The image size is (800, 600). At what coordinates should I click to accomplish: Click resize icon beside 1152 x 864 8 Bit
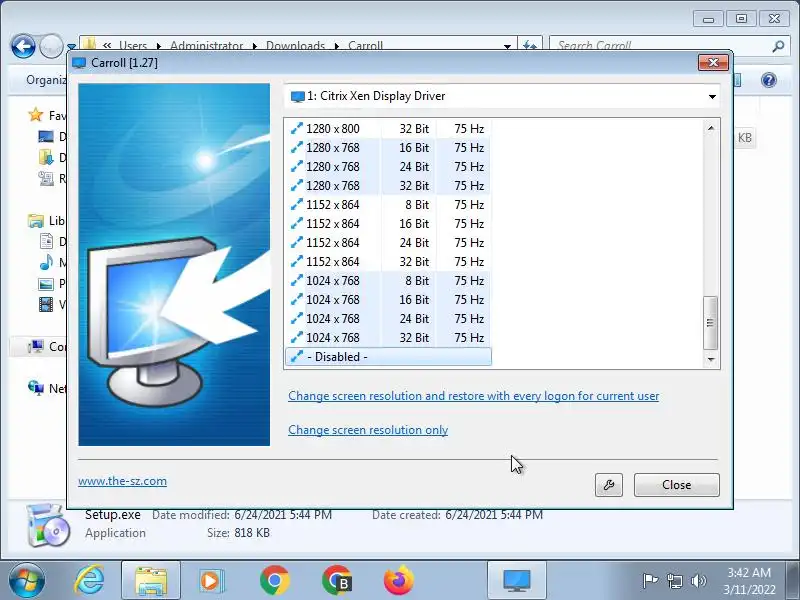[x=296, y=205]
